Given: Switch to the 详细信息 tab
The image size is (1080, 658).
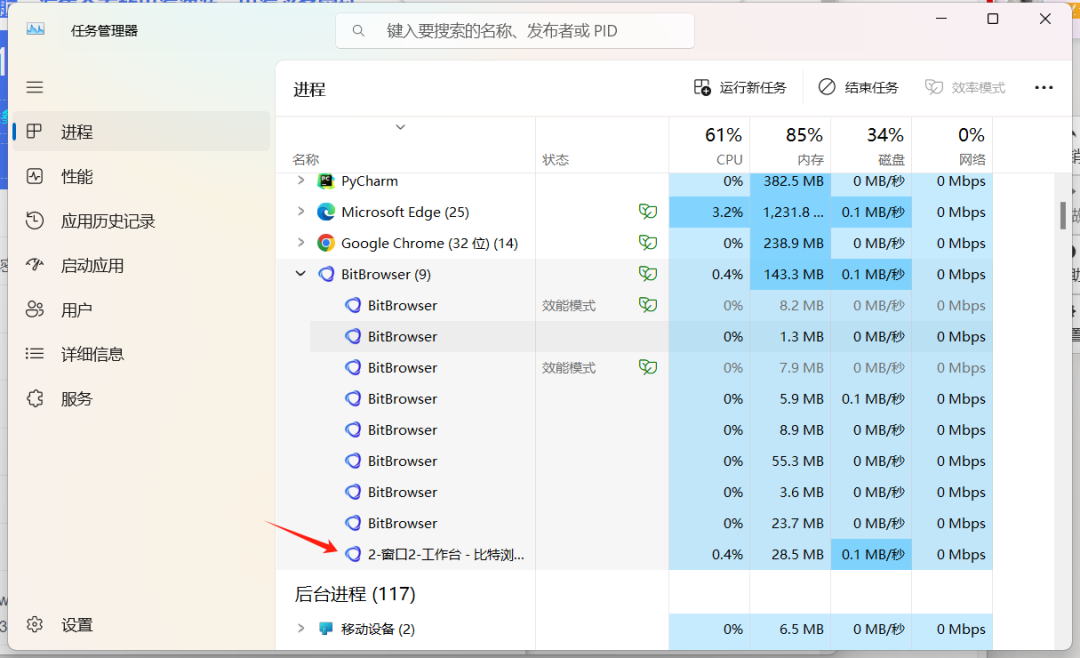Looking at the screenshot, I should [x=141, y=354].
